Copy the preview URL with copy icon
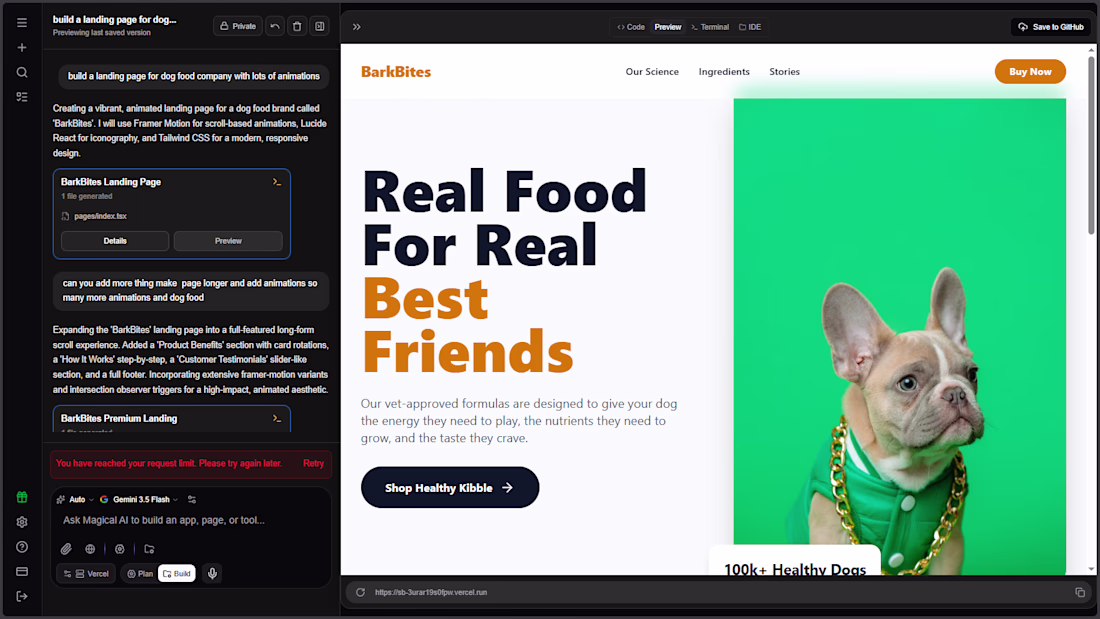This screenshot has height=619, width=1100. (1080, 592)
